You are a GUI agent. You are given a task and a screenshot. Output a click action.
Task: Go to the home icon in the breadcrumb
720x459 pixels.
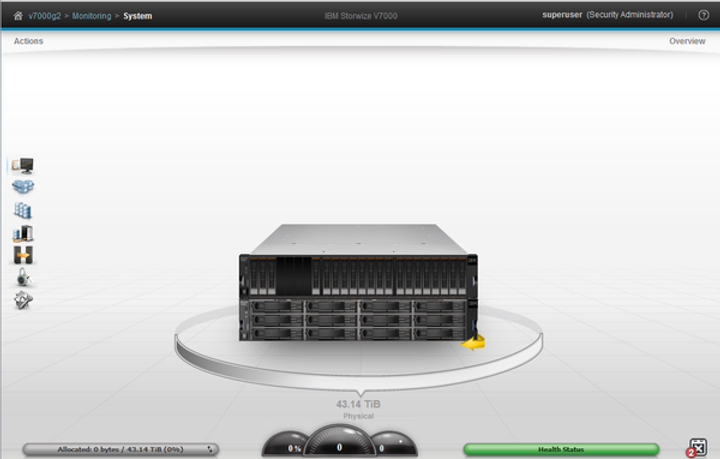[x=18, y=16]
